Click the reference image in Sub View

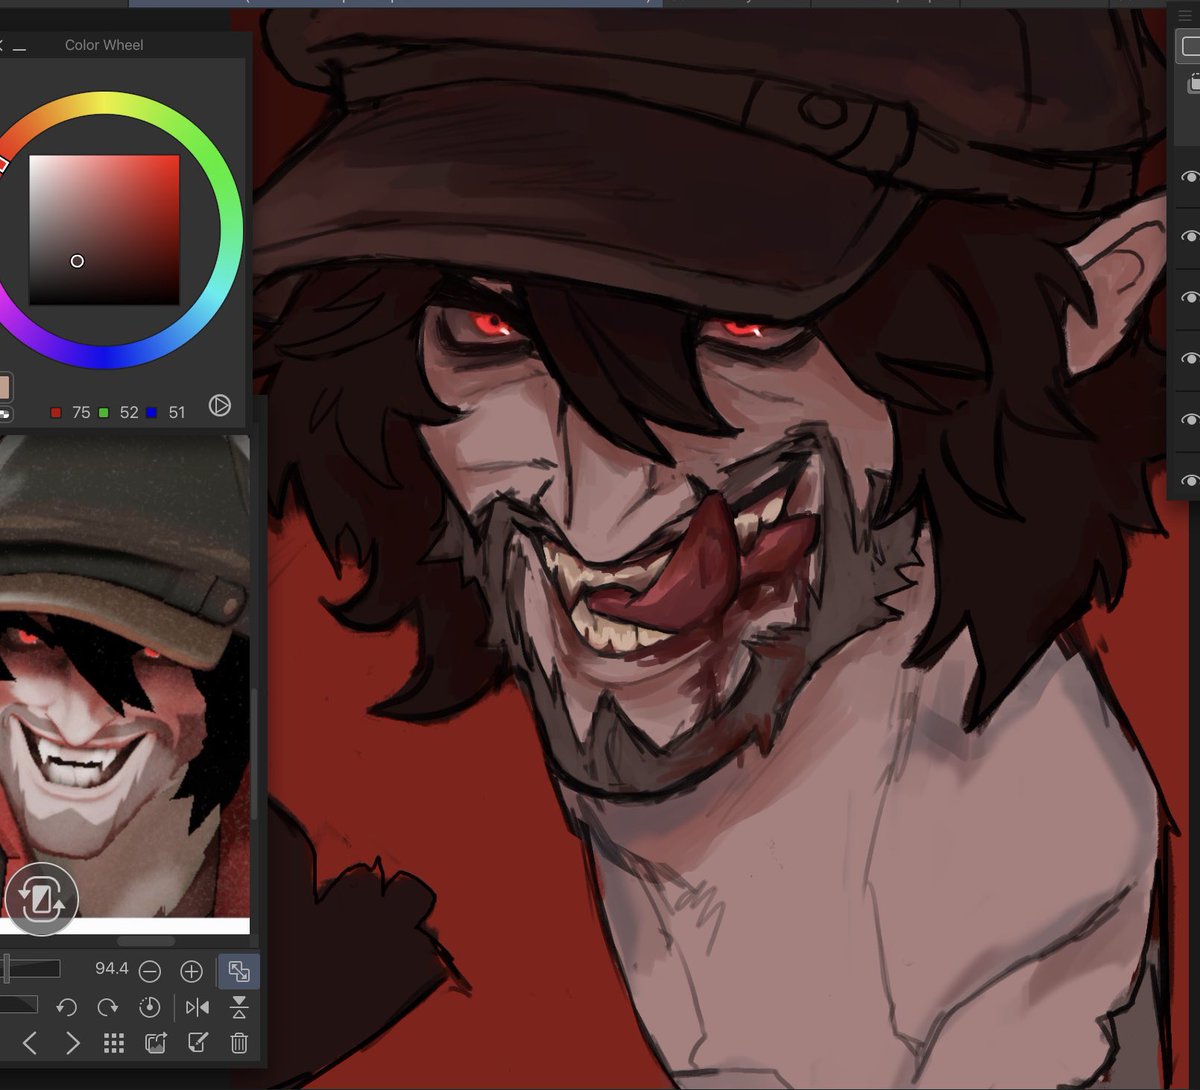[125, 675]
